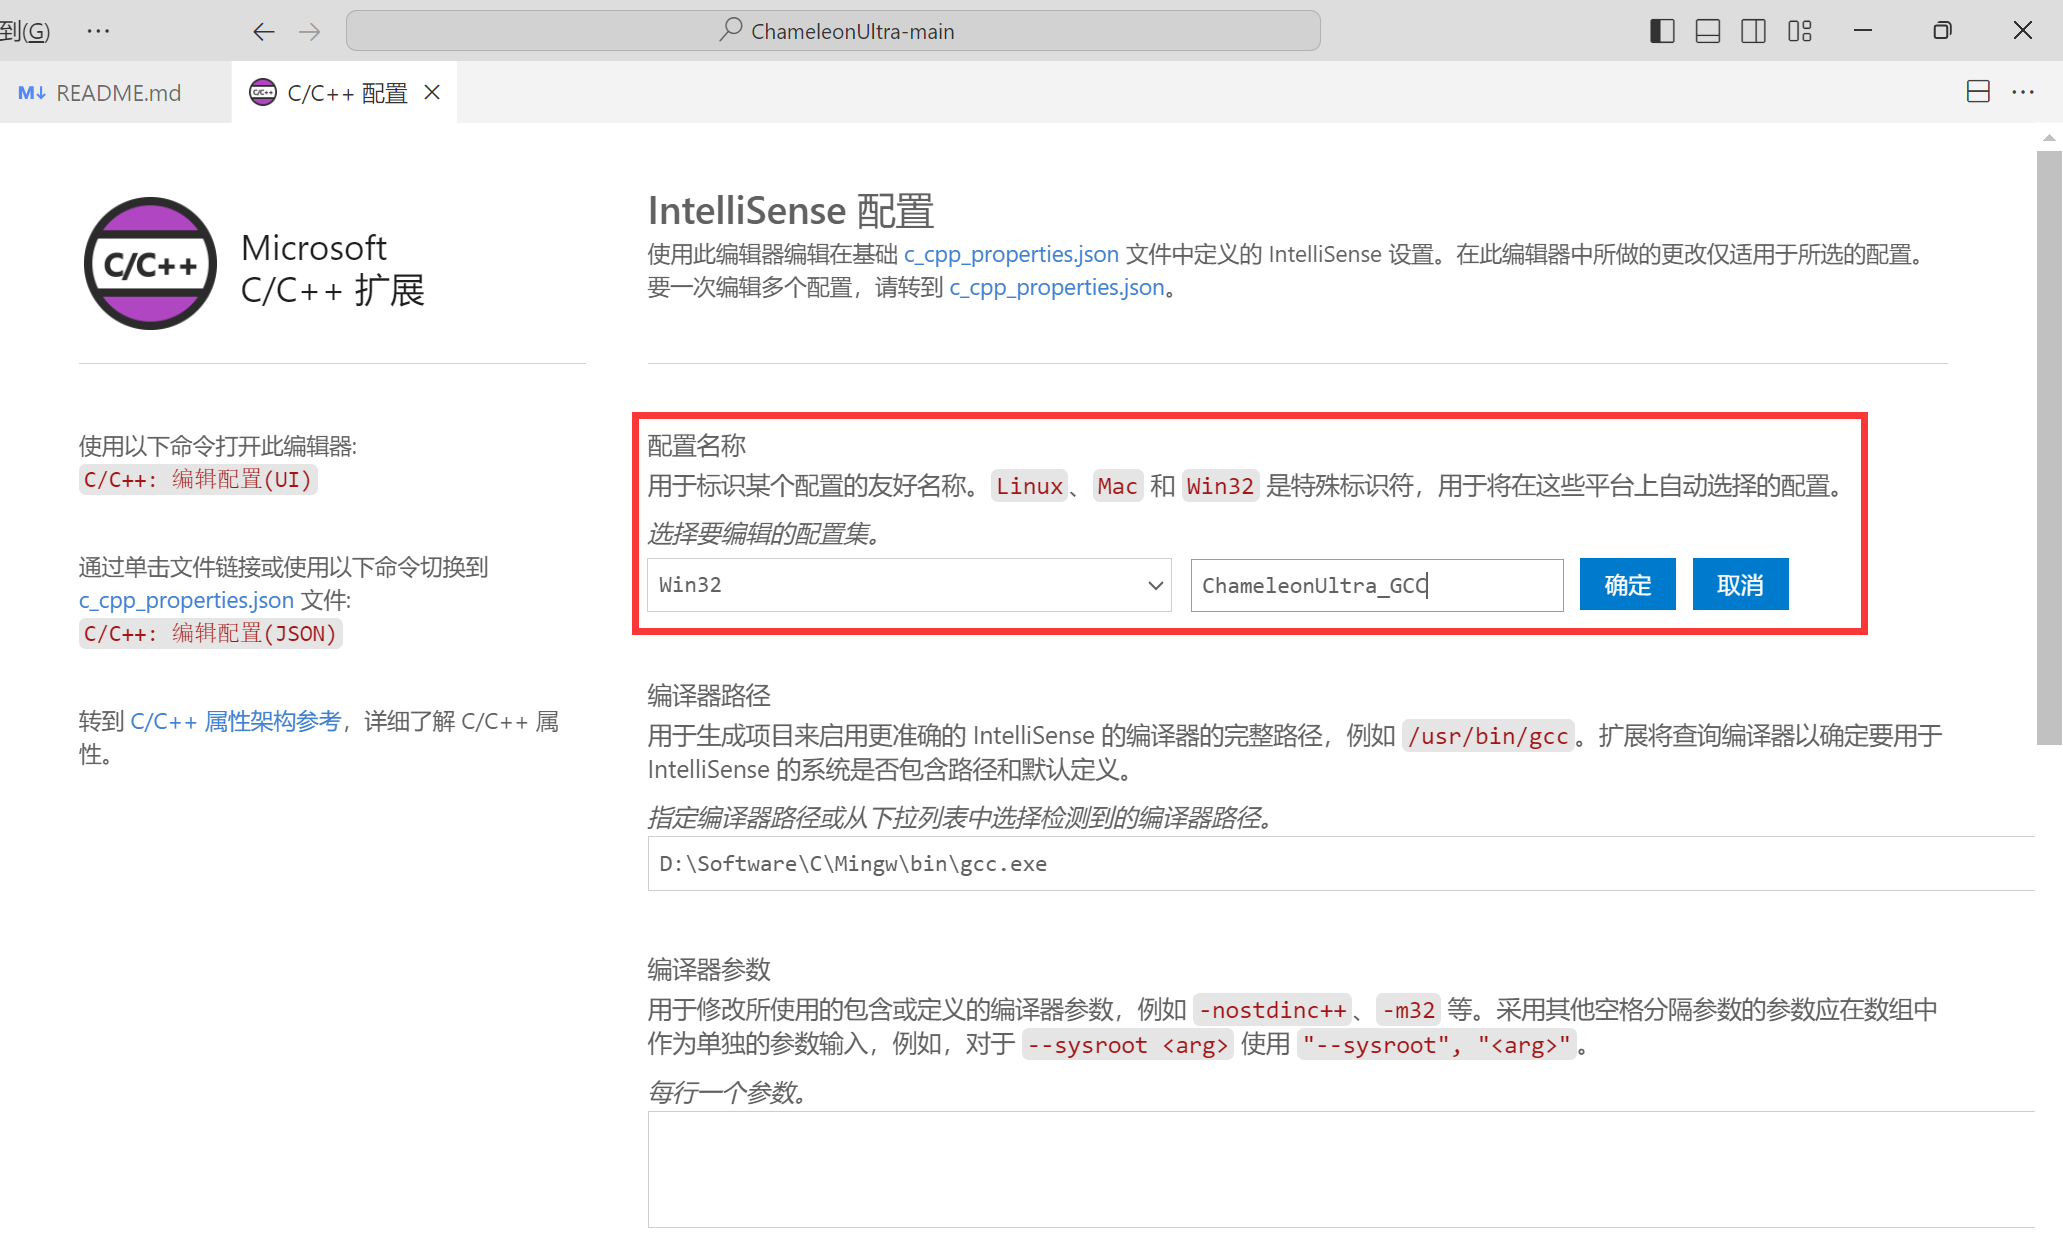
Task: Toggle the secondary sidebar layout icon
Action: coord(1753,31)
